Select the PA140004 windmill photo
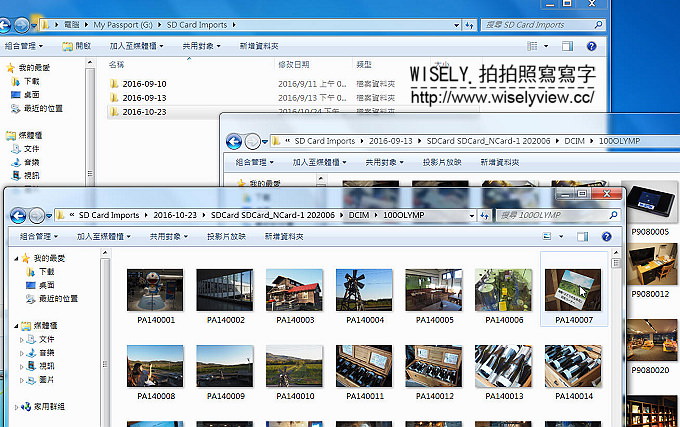The height and width of the screenshot is (427, 680). pyautogui.click(x=364, y=290)
